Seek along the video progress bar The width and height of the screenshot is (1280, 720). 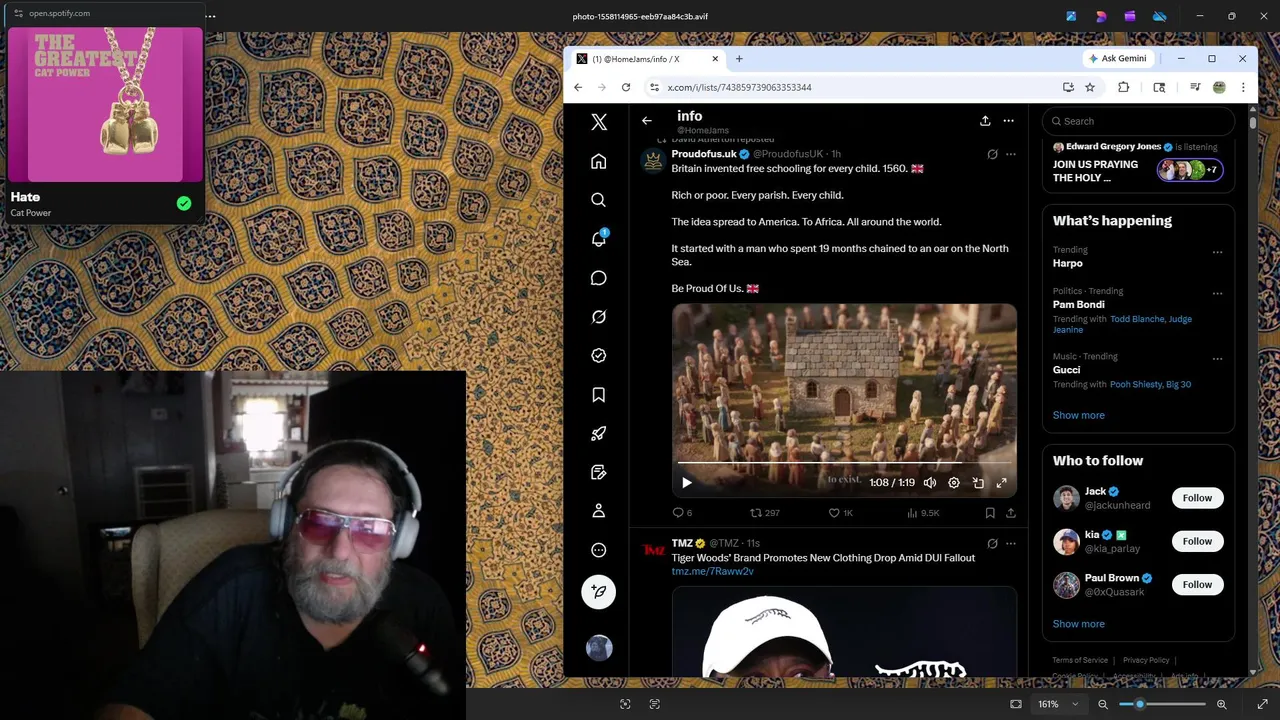844,463
